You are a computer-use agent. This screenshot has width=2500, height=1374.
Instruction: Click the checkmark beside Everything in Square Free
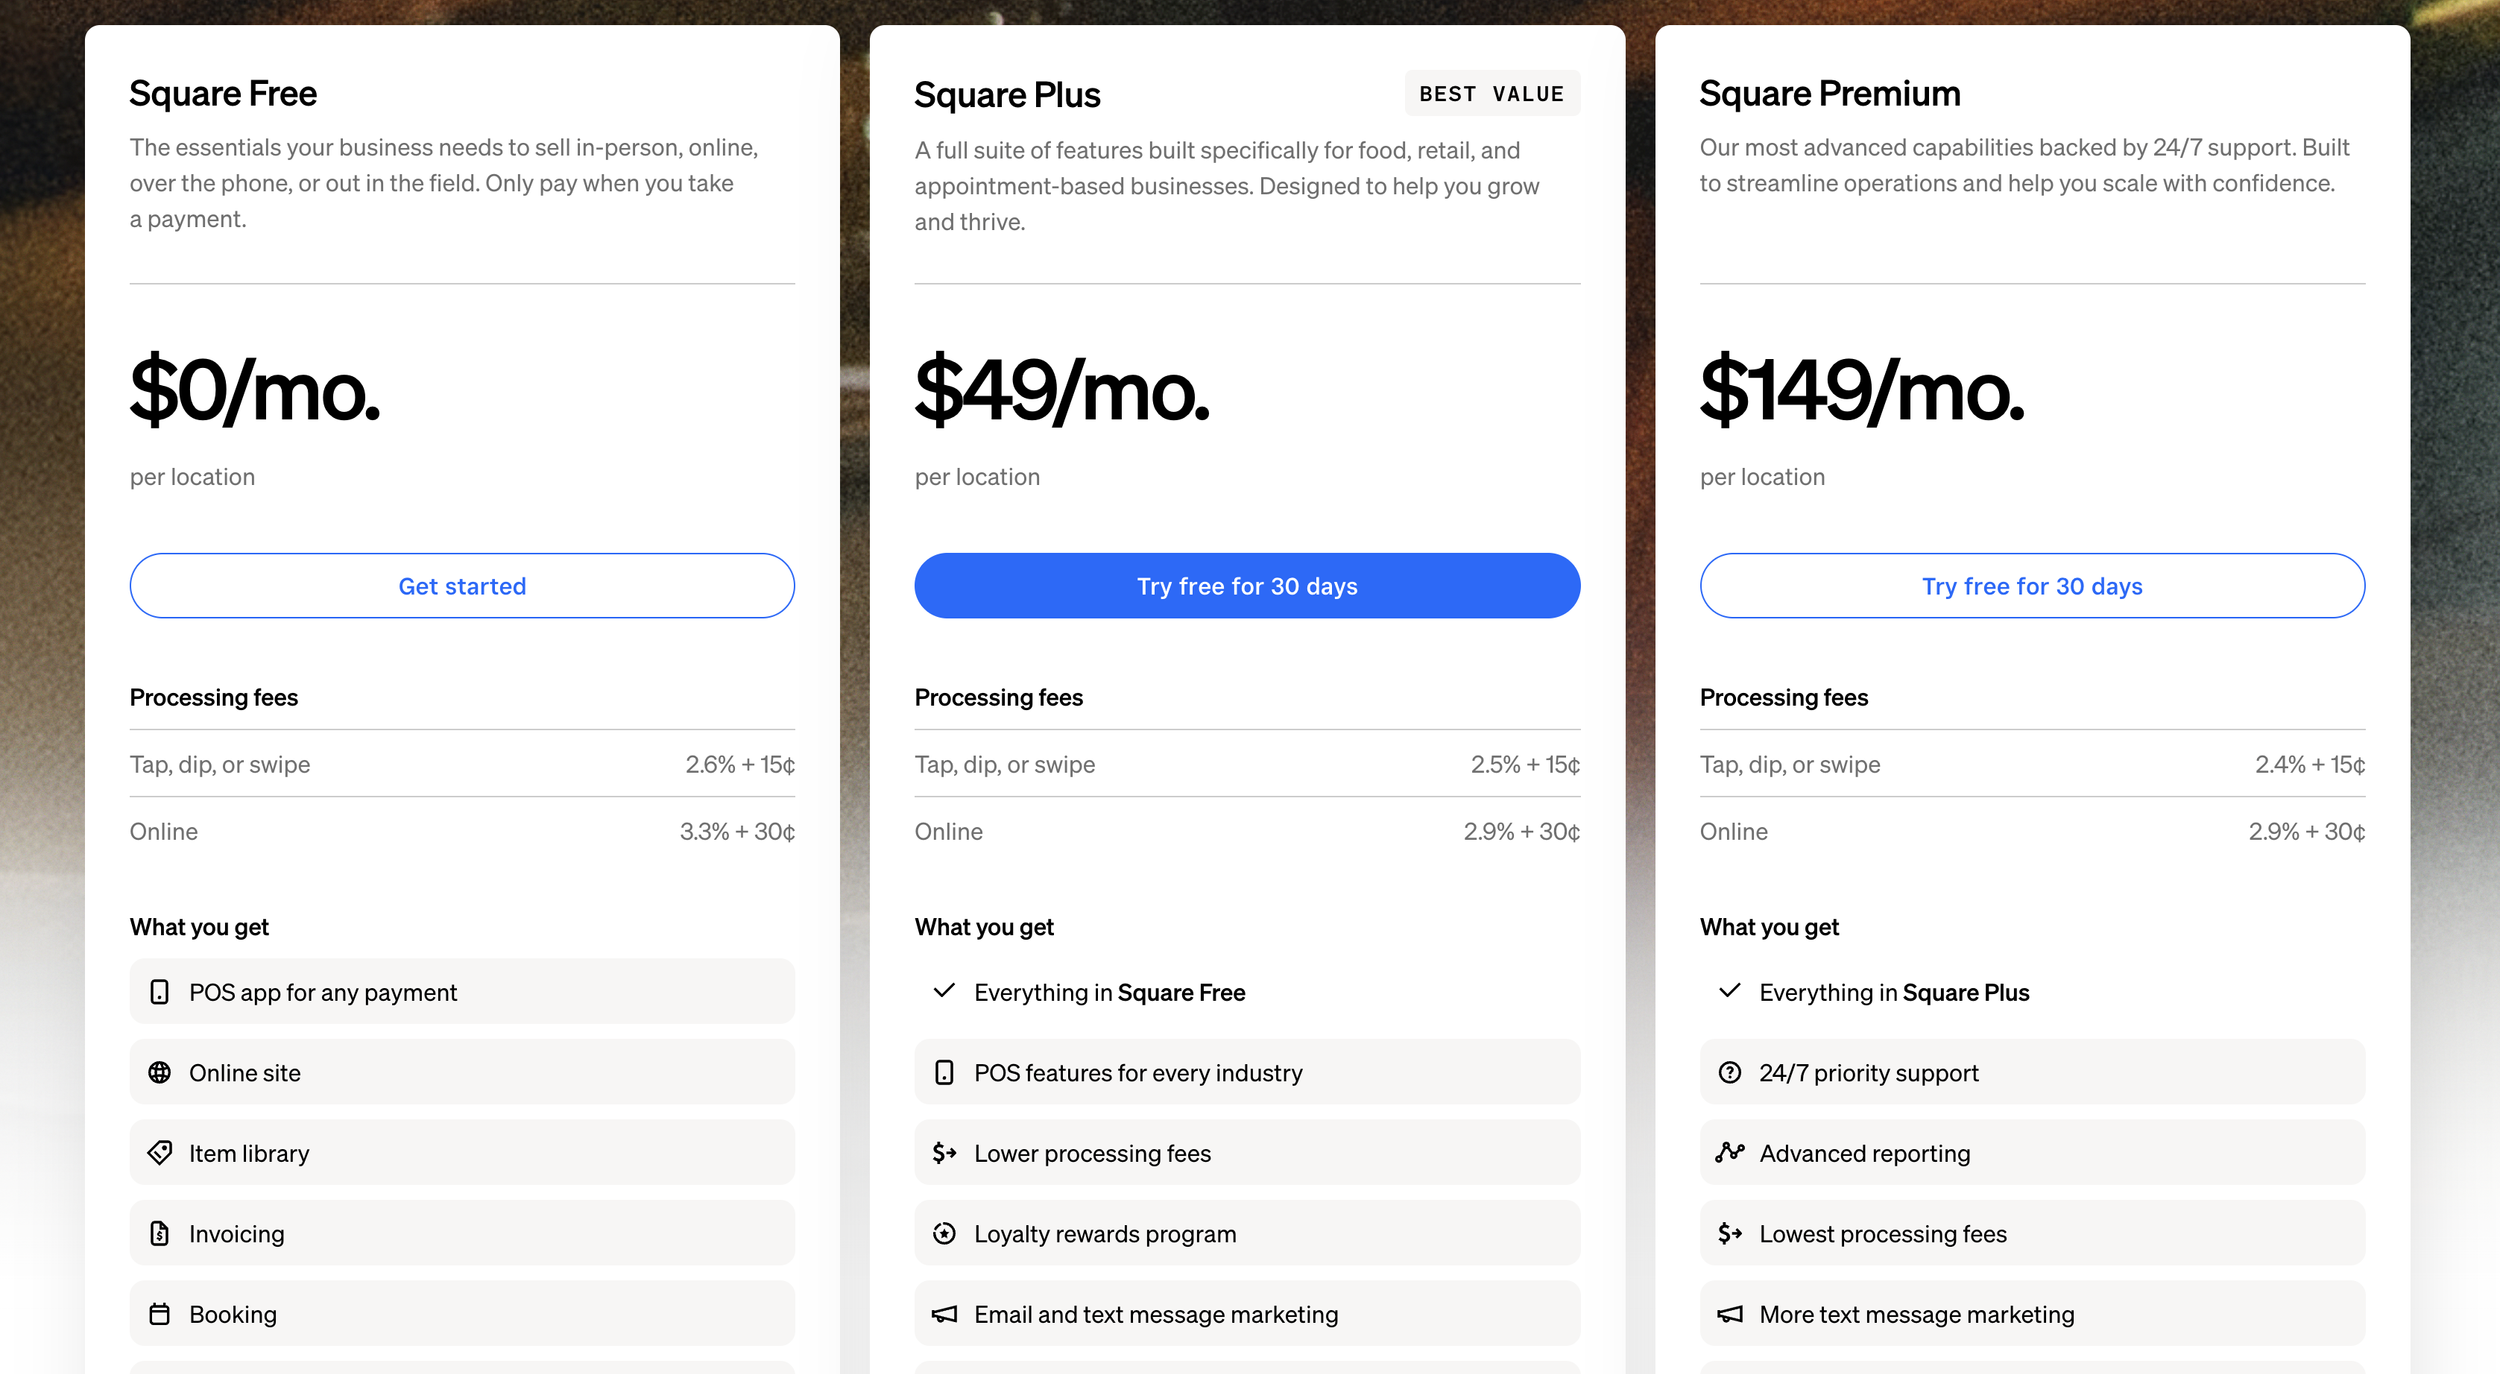click(x=944, y=991)
